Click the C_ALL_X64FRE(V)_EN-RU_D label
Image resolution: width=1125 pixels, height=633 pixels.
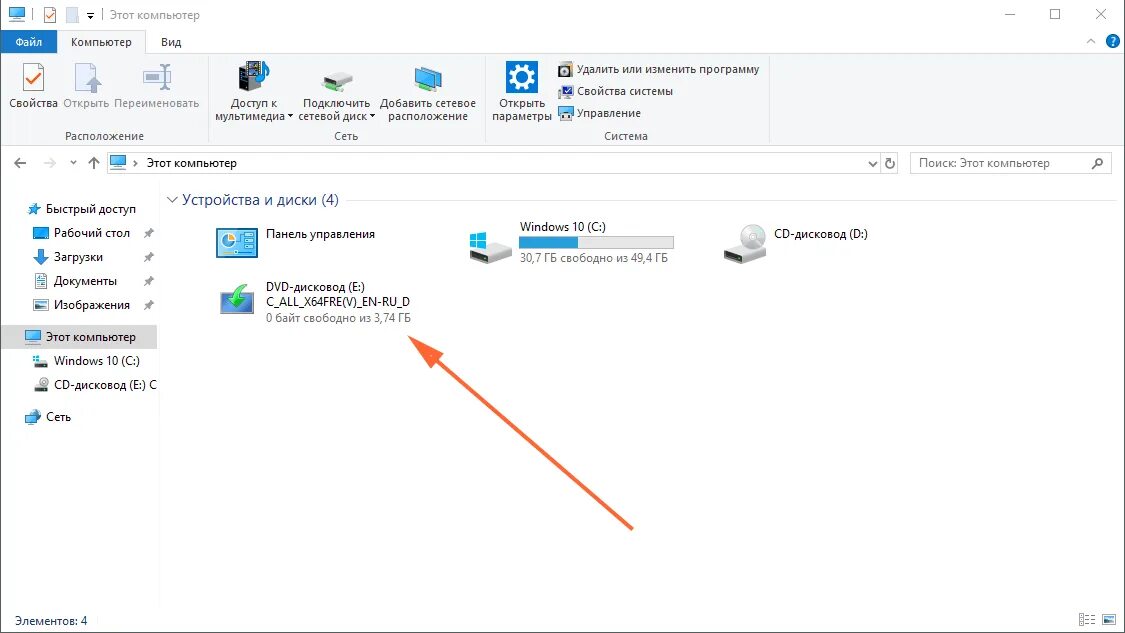(338, 301)
